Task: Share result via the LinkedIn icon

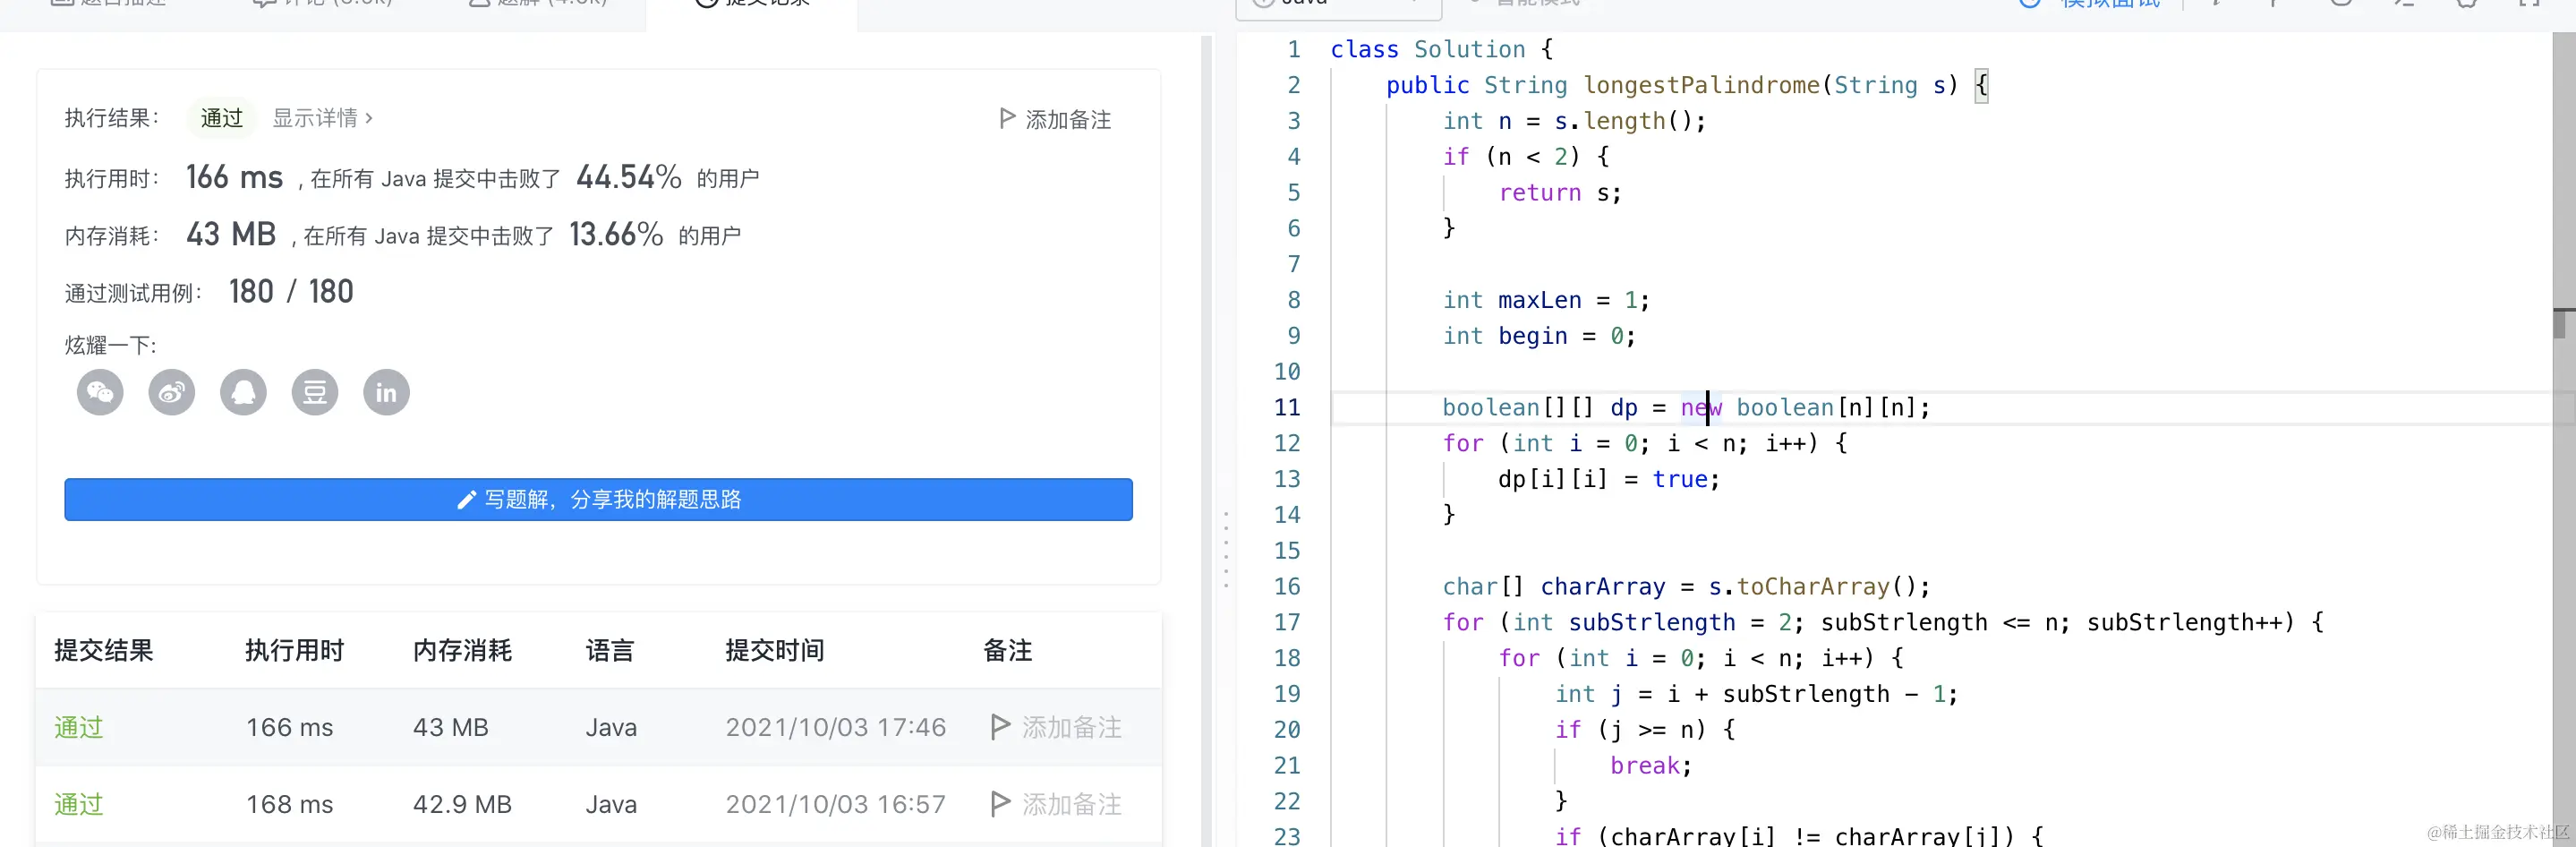Action: point(386,392)
